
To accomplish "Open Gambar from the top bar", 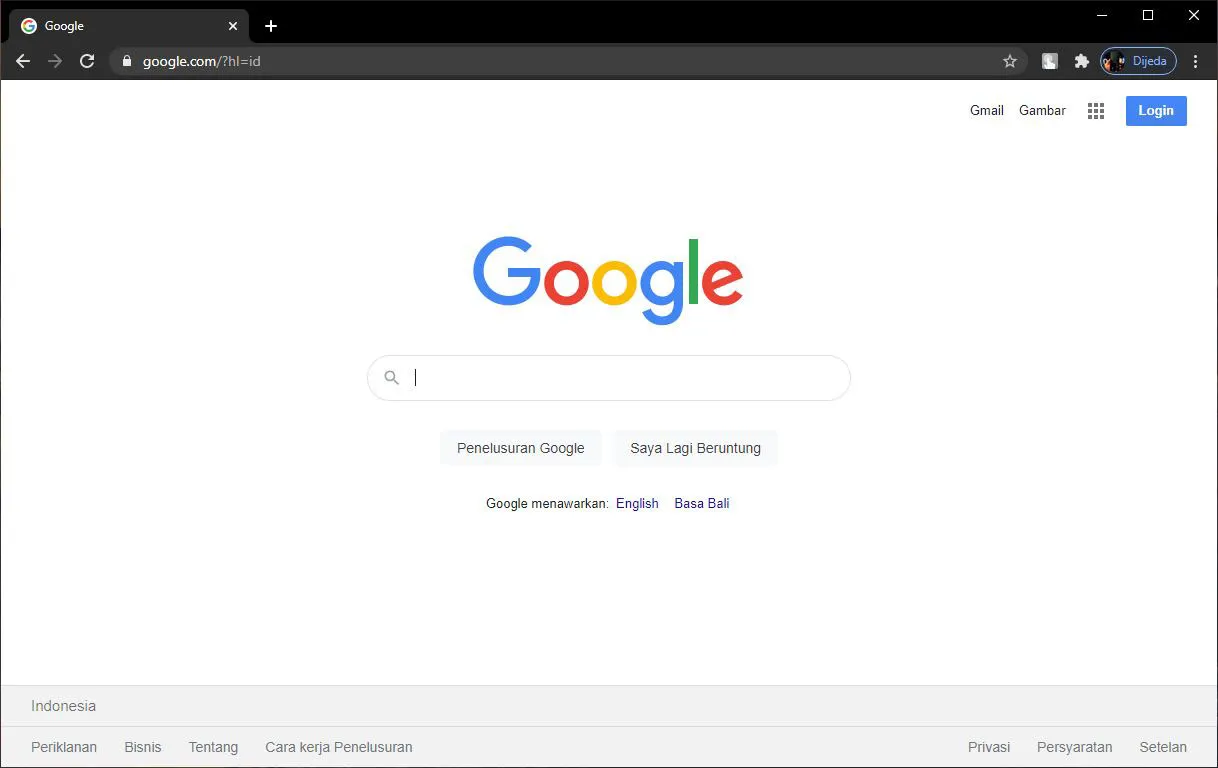I will pos(1042,110).
